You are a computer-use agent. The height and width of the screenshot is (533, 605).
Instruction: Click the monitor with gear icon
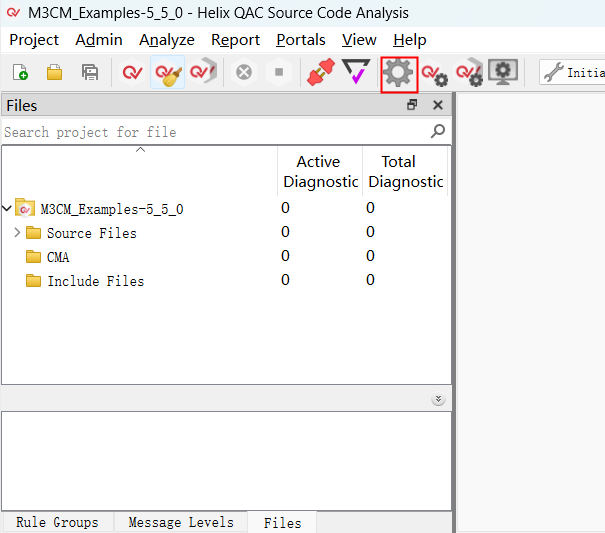tap(502, 72)
